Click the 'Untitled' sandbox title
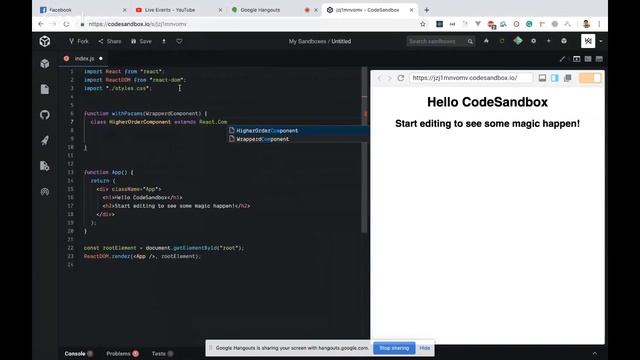 click(x=341, y=41)
